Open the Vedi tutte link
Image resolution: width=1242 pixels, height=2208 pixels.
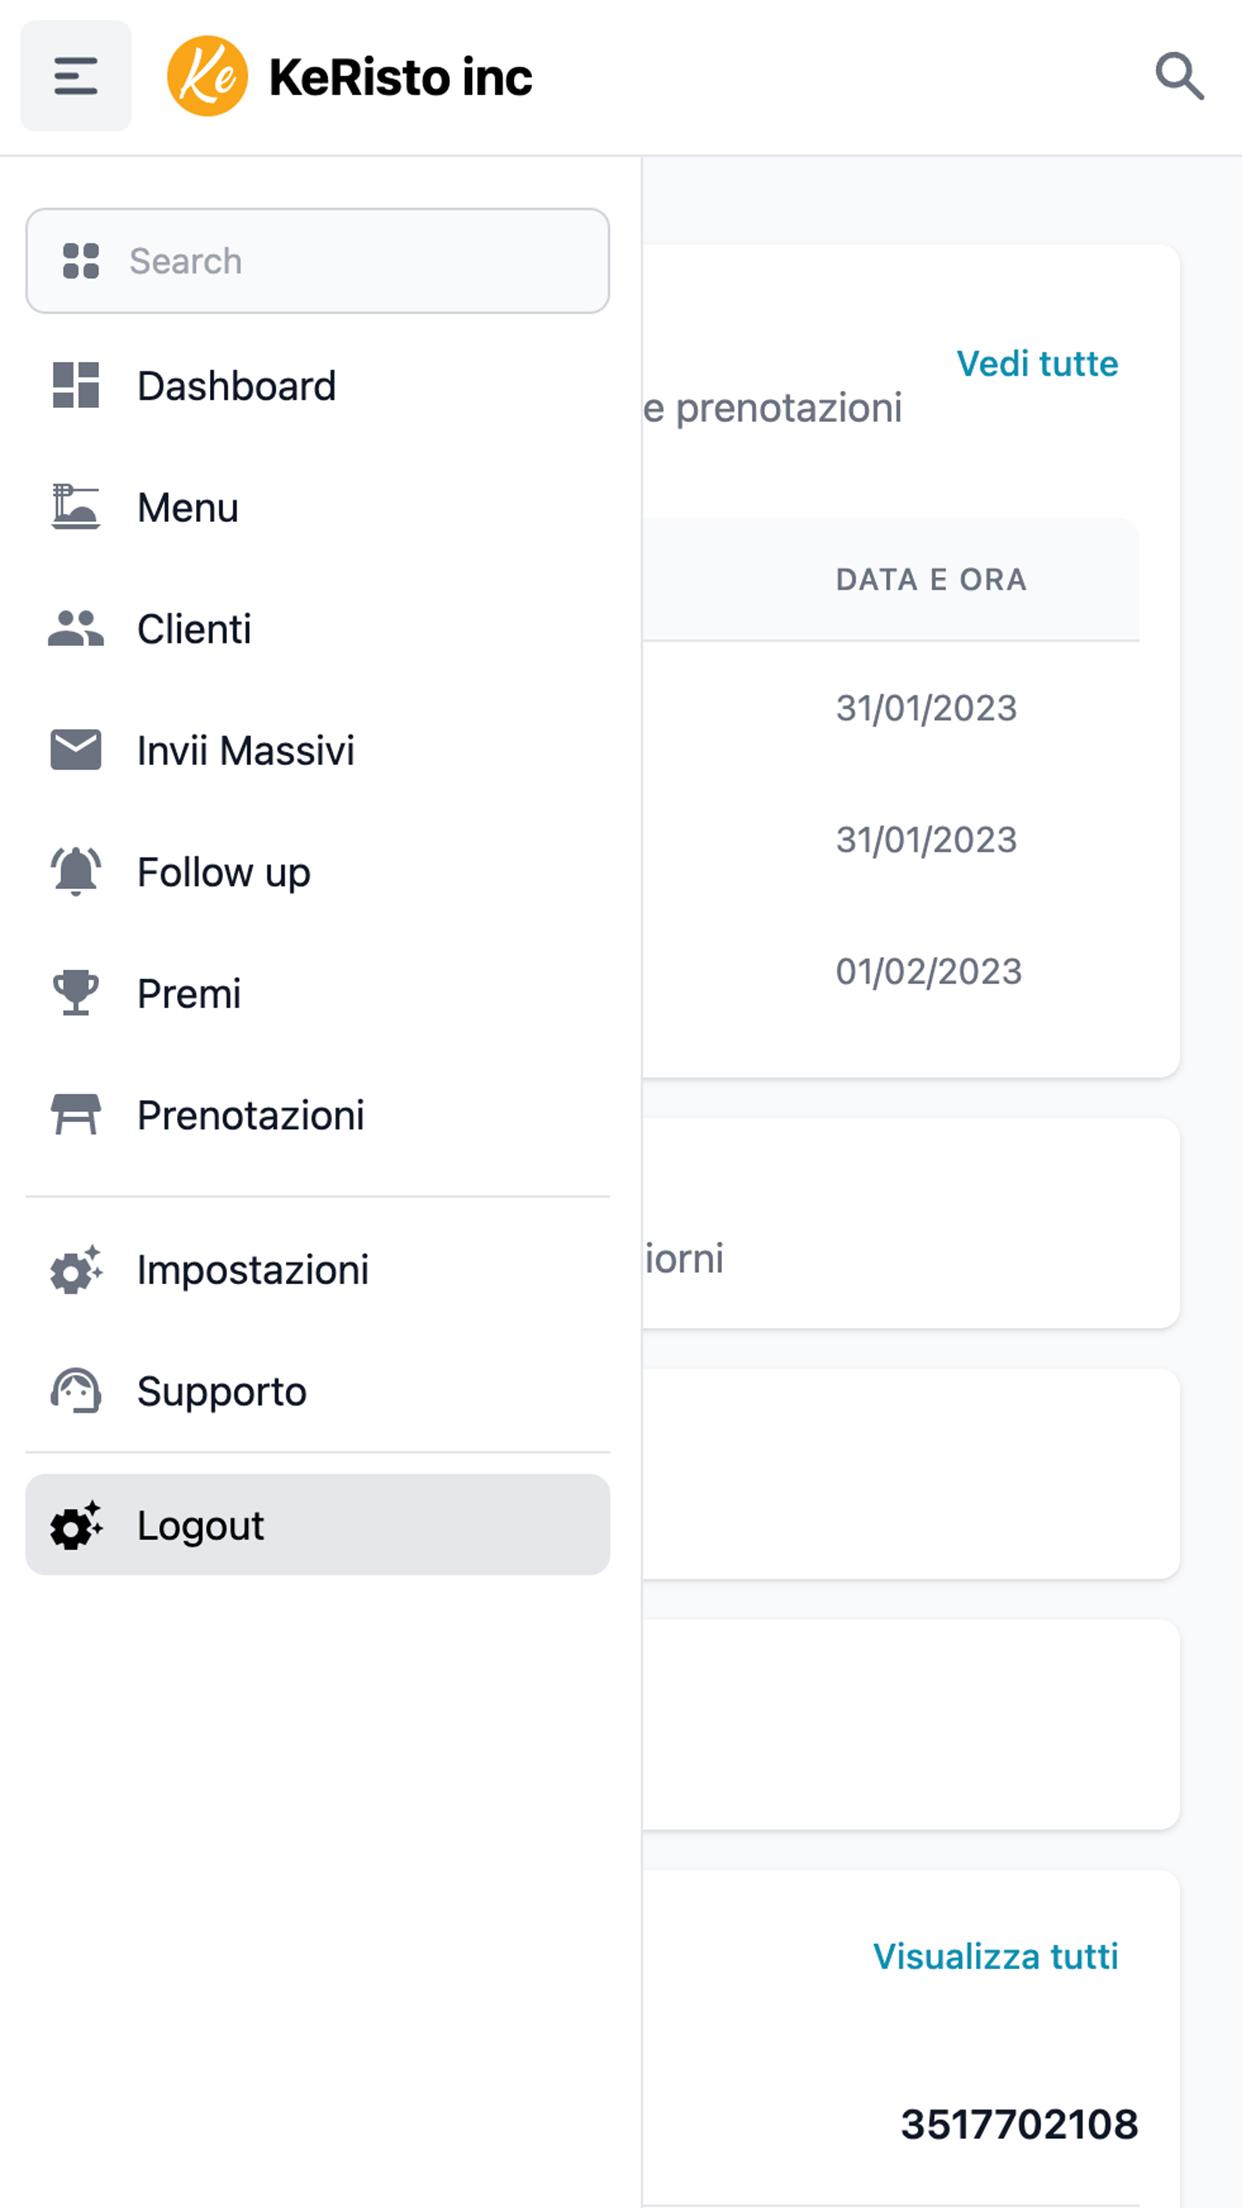[x=1037, y=364]
